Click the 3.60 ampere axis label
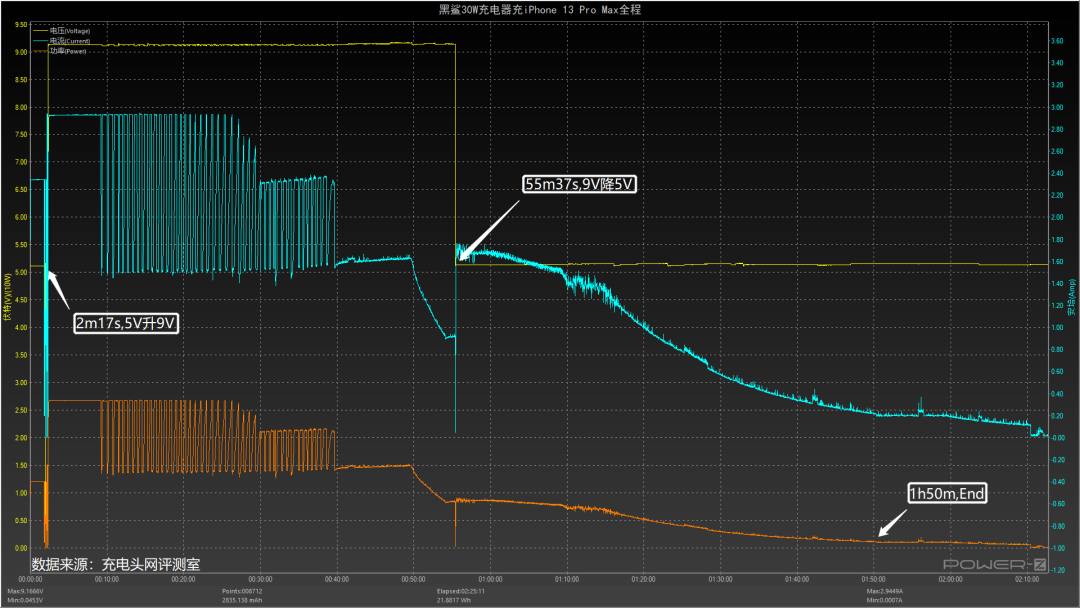Screen dimensions: 1080x608 (1057, 41)
